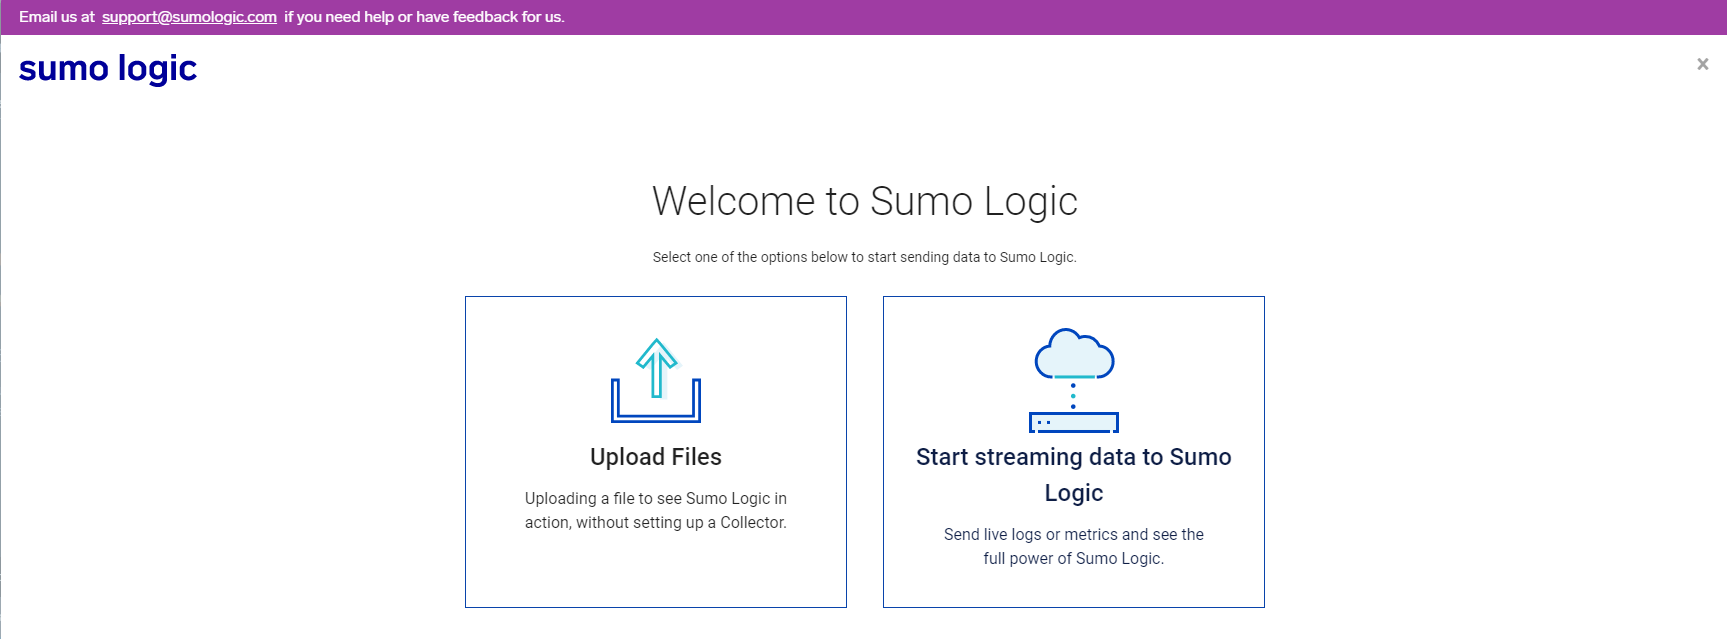Click the 'Select one of the options below' text

[865, 257]
